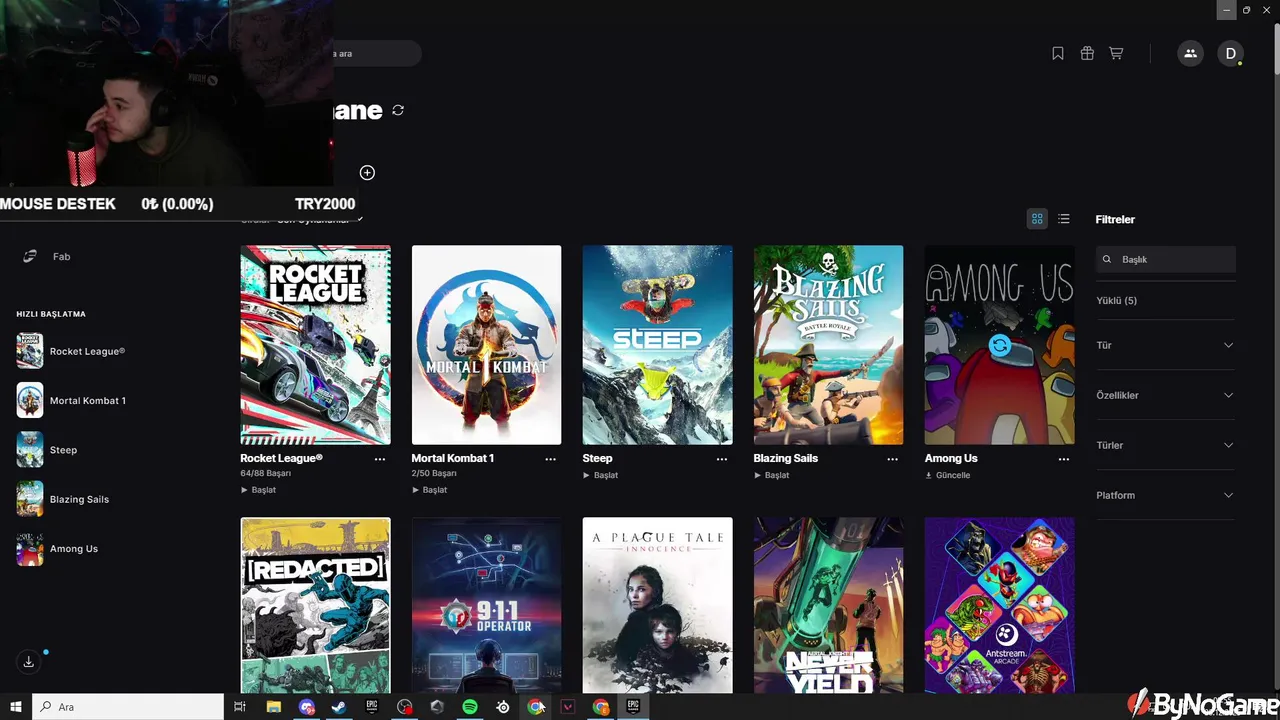Image resolution: width=1280 pixels, height=720 pixels.
Task: Launch Mortal Kombat 1 via Başlat
Action: click(429, 490)
